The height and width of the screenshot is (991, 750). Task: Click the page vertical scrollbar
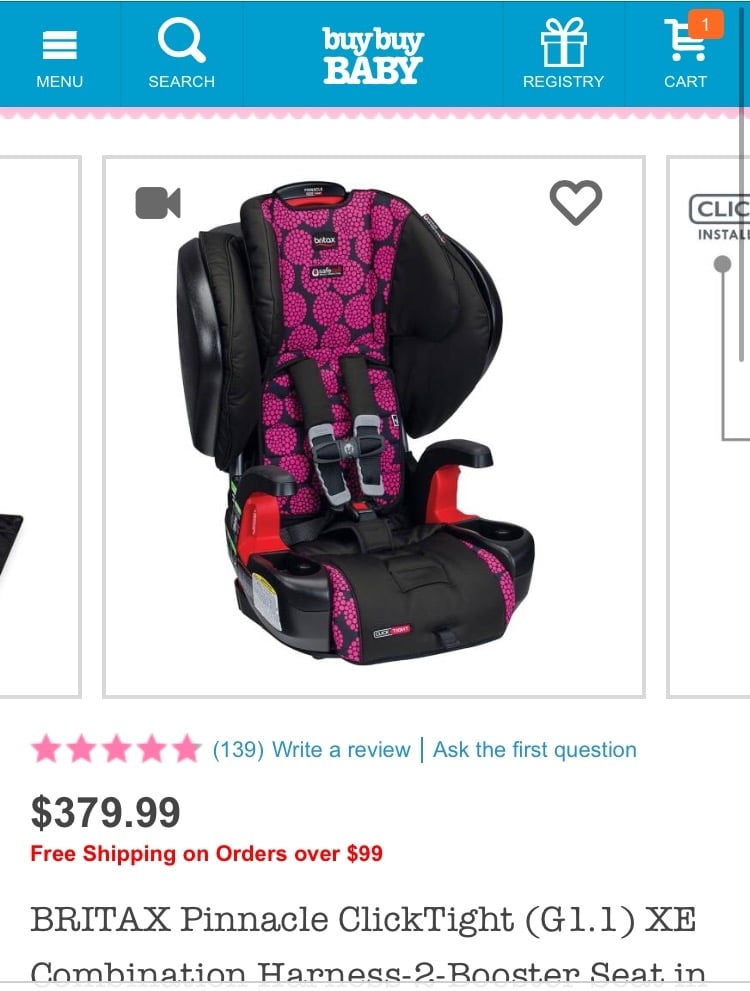click(742, 183)
